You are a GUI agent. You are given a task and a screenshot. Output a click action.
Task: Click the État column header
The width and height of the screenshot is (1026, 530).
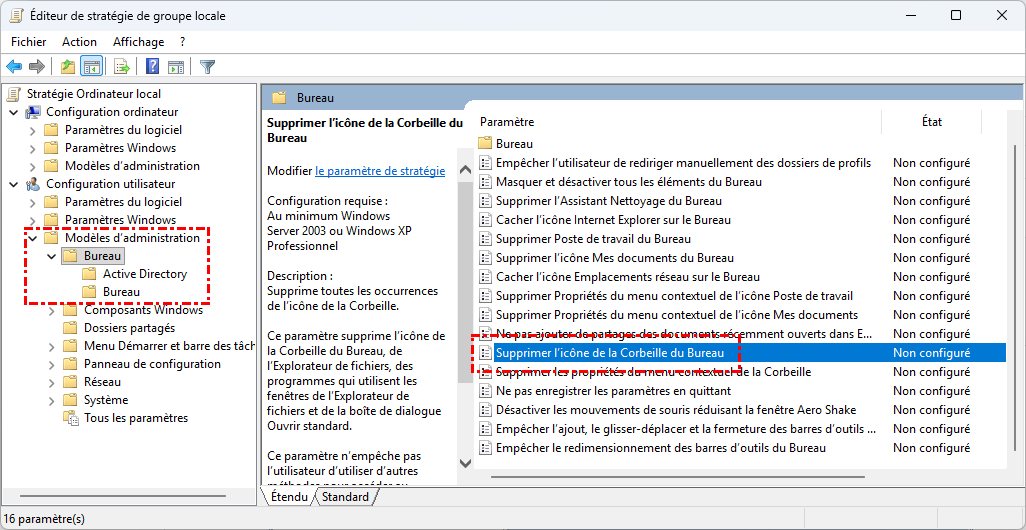[x=931, y=122]
